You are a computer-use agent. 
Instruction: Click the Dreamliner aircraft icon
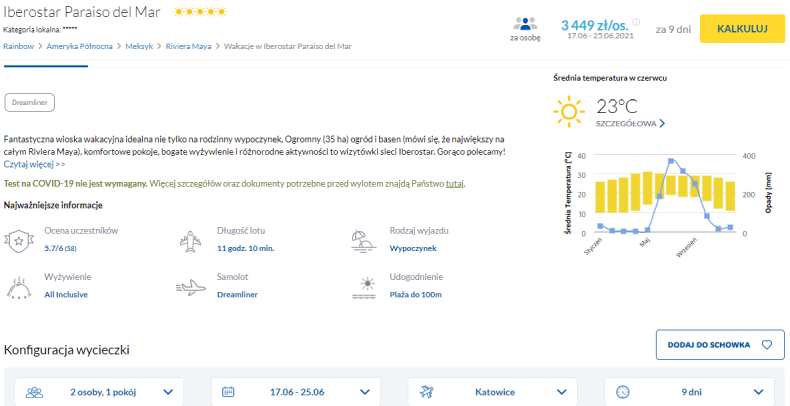click(191, 288)
